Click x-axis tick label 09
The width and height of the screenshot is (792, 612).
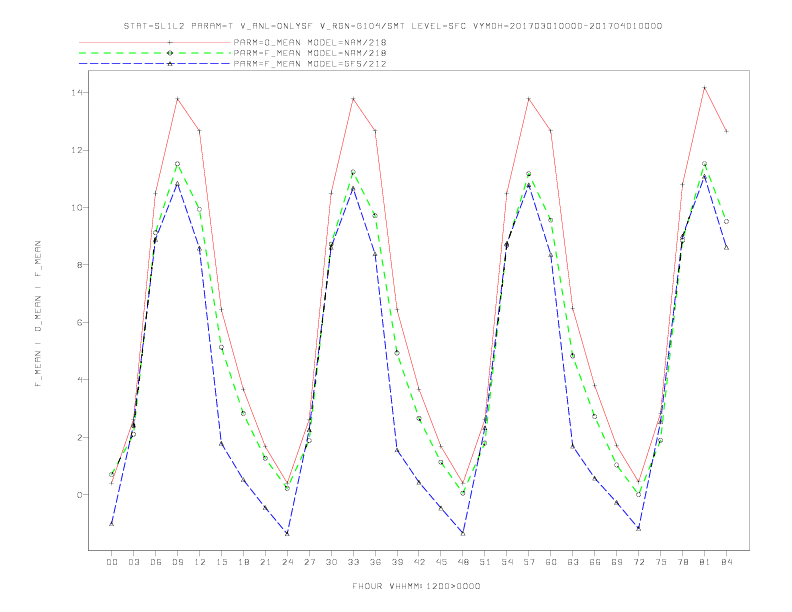click(x=177, y=562)
